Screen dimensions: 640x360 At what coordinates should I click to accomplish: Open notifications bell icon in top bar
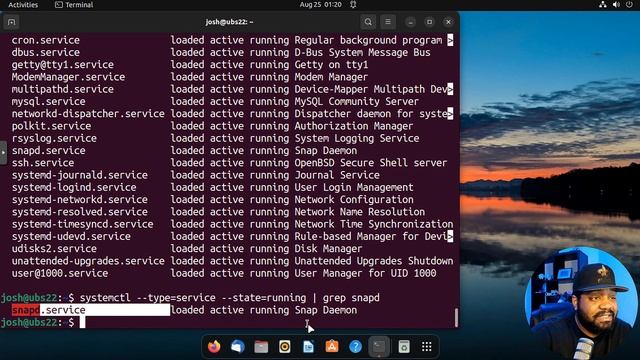coord(353,4)
